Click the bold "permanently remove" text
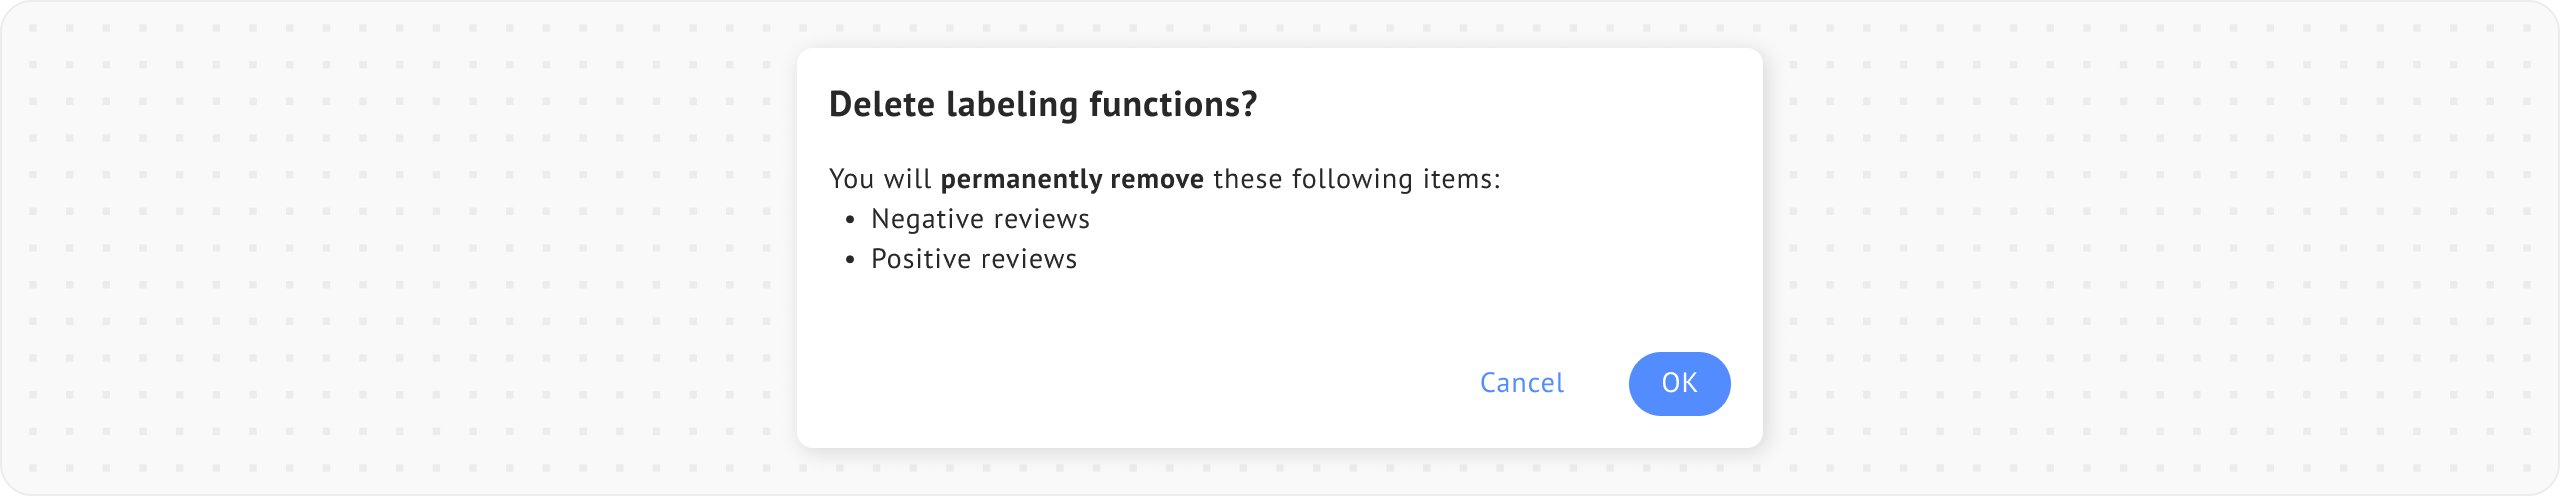 pos(1072,179)
